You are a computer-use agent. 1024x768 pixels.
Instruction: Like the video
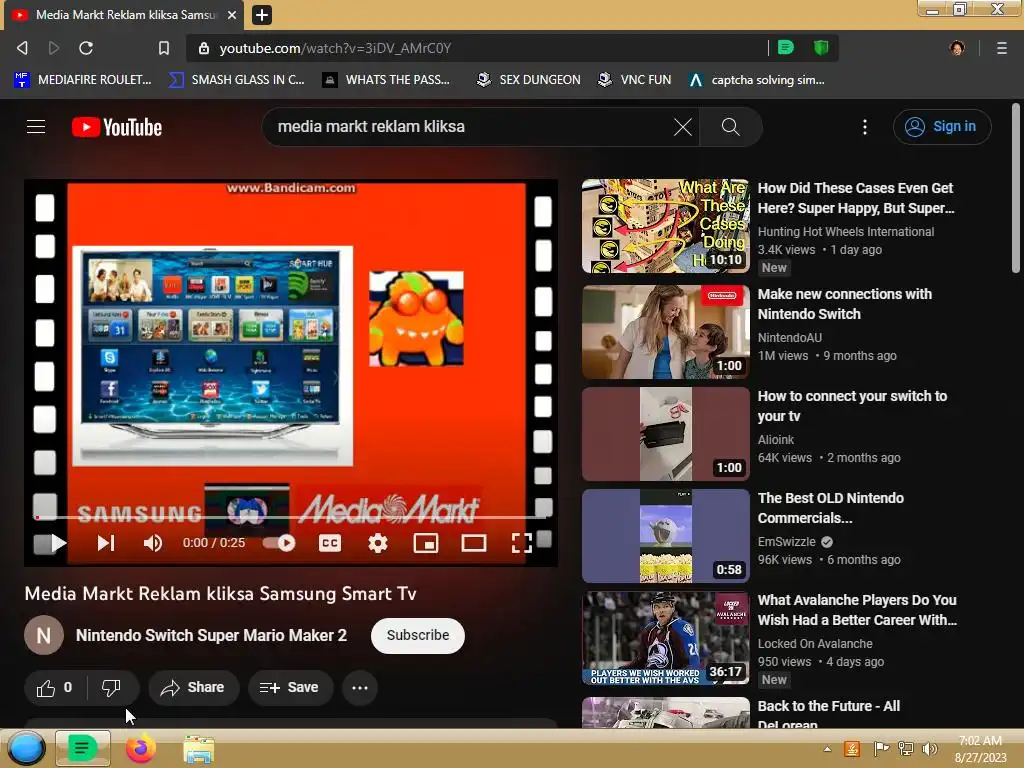pos(56,688)
